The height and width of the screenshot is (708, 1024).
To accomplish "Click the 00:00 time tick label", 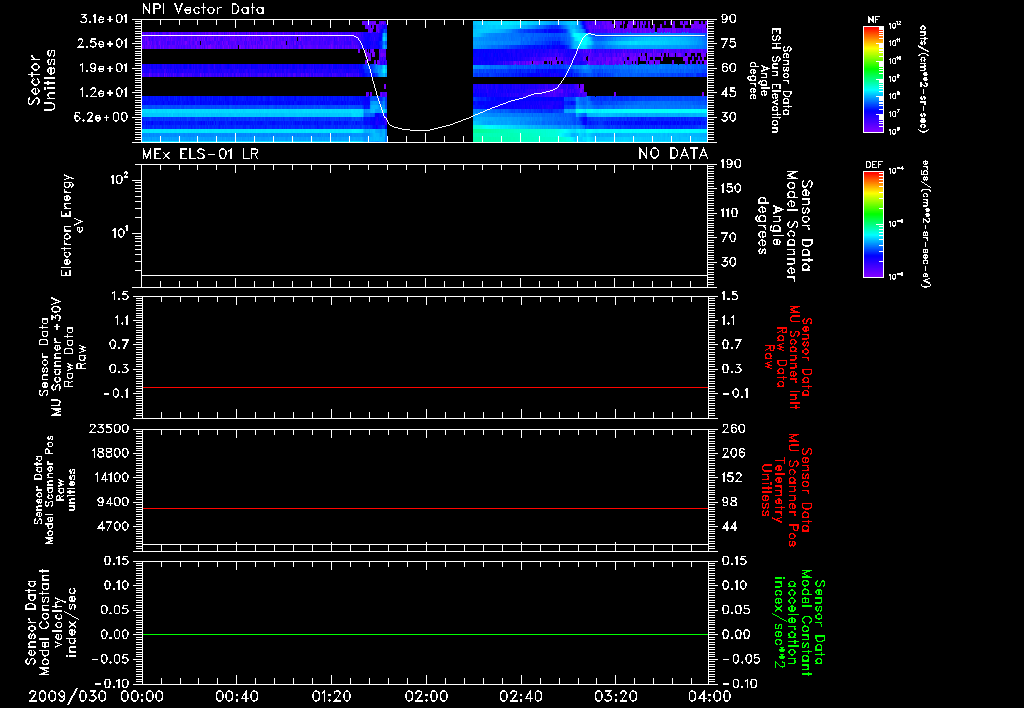I will 142,696.
